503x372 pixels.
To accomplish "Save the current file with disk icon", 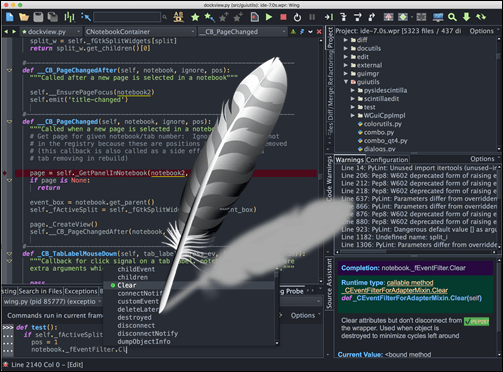I will (x=38, y=17).
